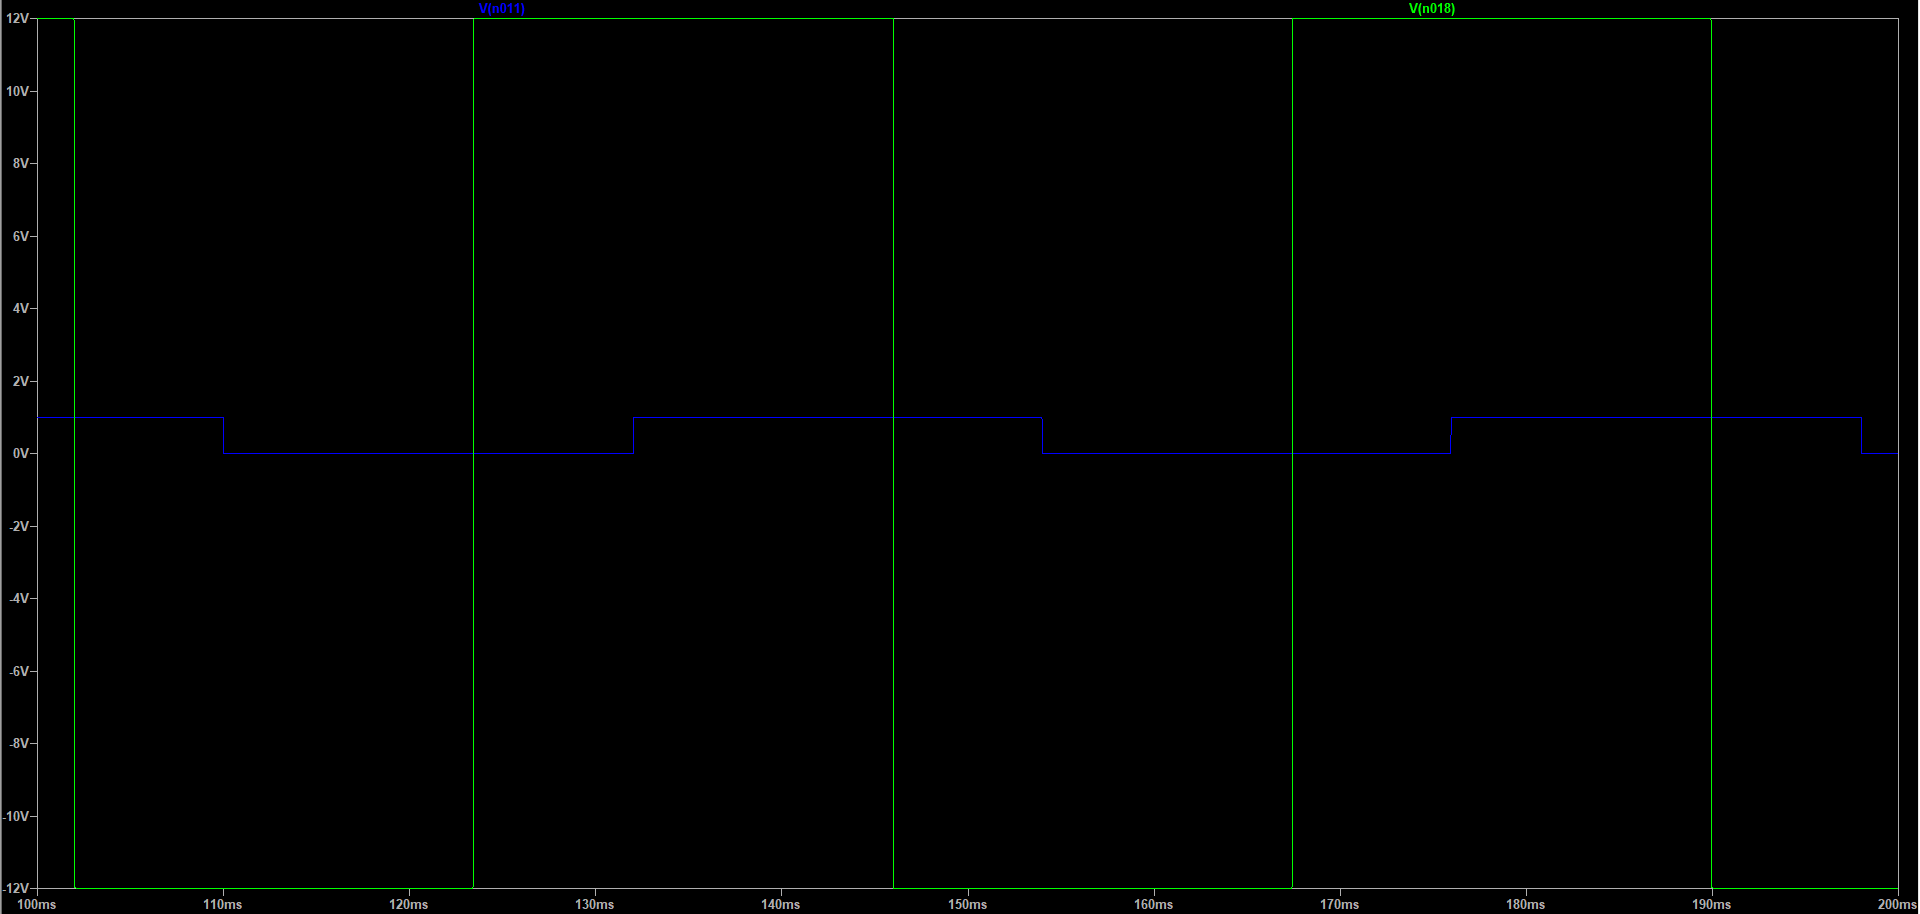This screenshot has width=1920, height=914.
Task: Click the -6V vertical axis label
Action: pos(19,671)
